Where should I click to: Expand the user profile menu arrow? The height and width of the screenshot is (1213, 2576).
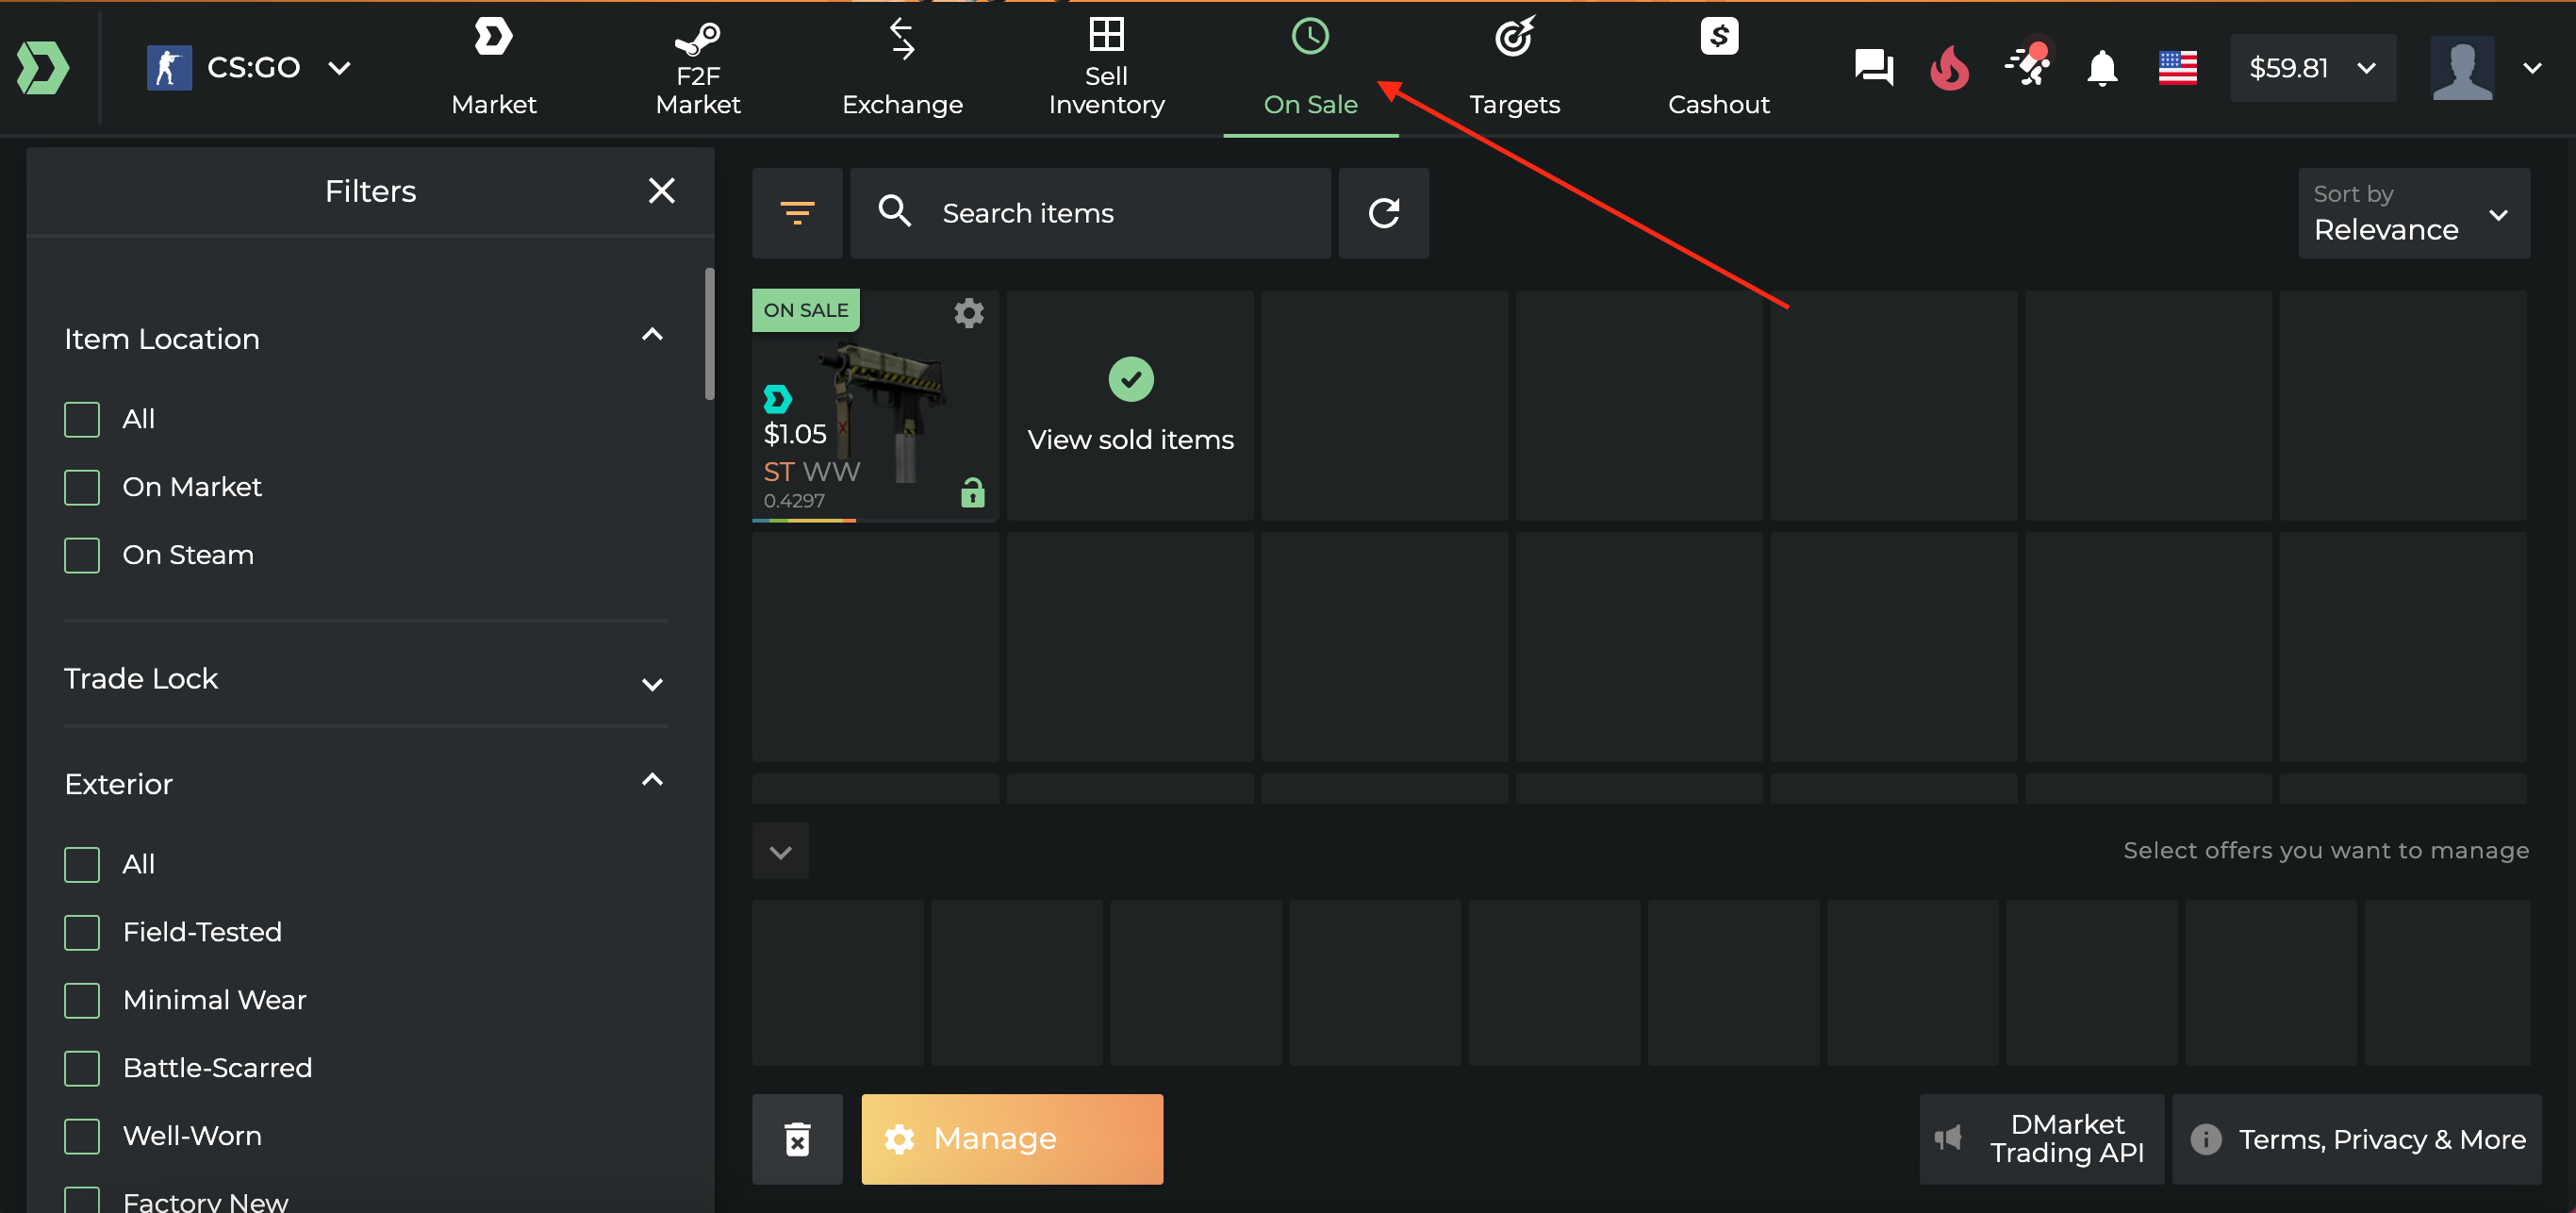tap(2531, 68)
